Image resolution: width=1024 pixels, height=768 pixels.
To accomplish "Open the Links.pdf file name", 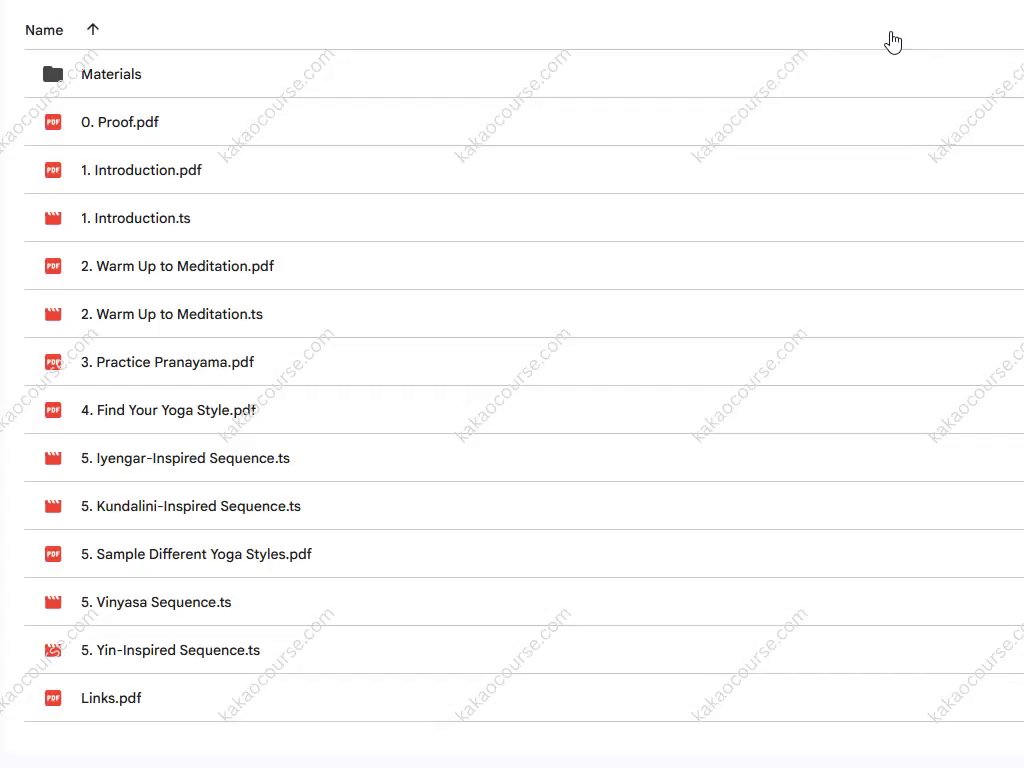I will pyautogui.click(x=111, y=698).
